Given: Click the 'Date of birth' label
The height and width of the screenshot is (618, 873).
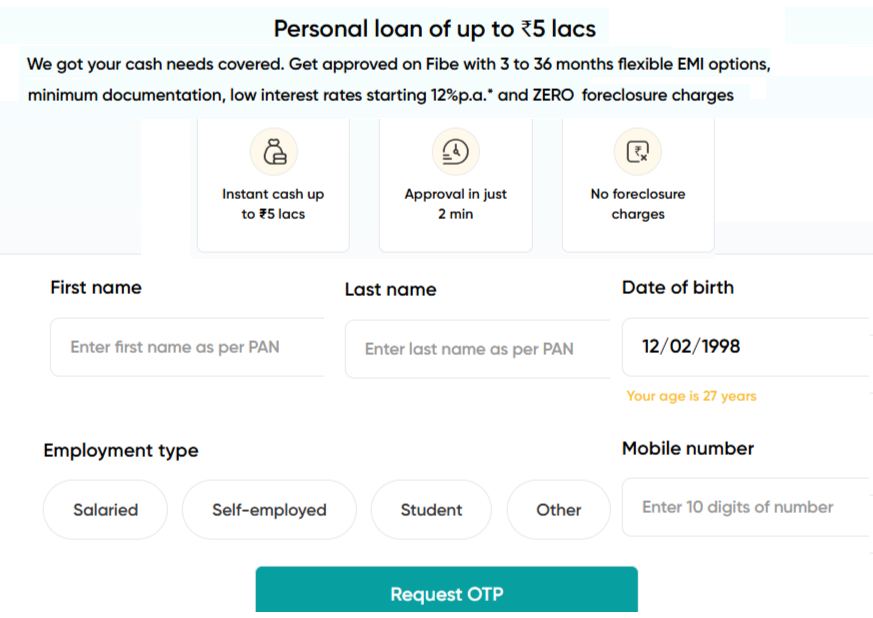Looking at the screenshot, I should [x=678, y=287].
